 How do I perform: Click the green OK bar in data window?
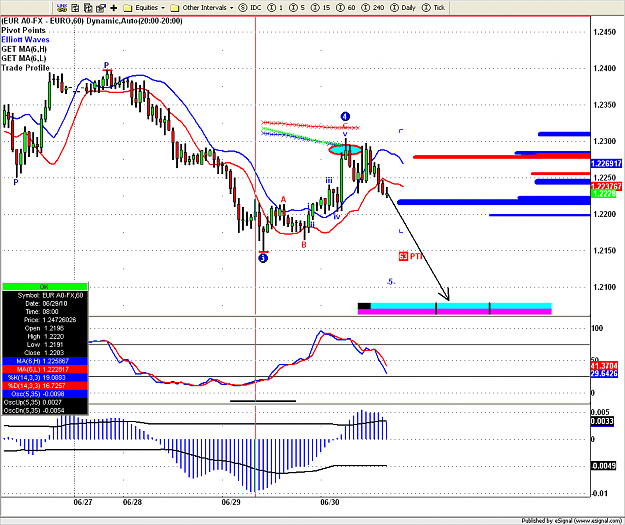coord(45,287)
